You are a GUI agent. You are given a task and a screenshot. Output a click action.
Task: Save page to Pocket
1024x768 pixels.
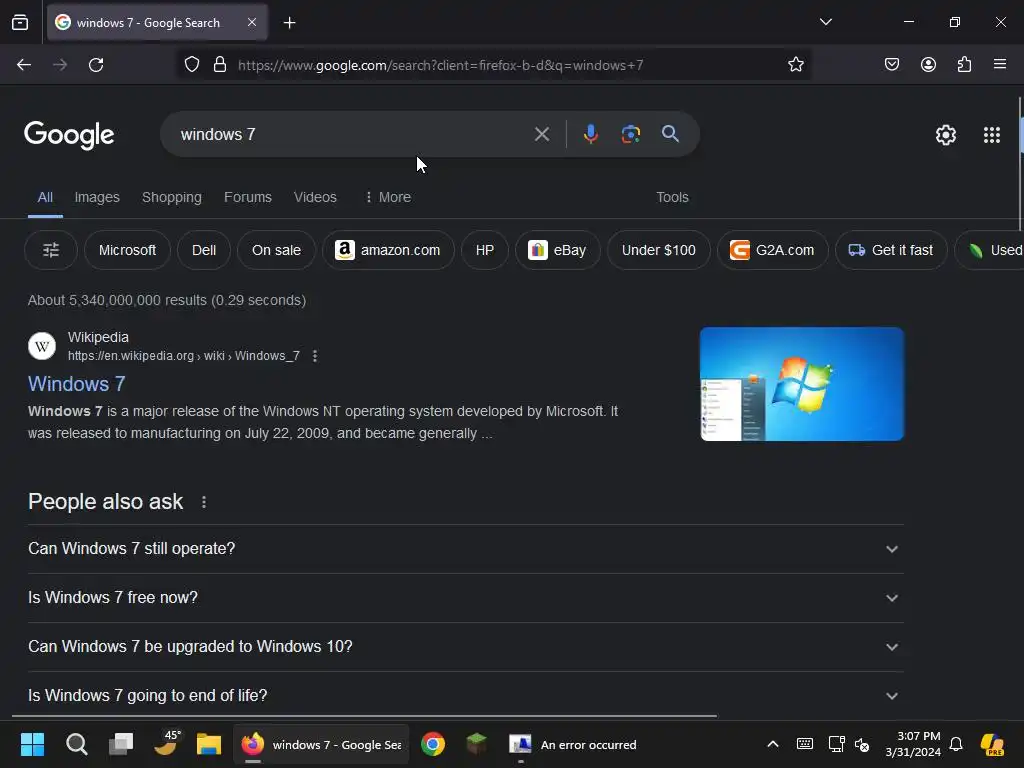(x=891, y=64)
